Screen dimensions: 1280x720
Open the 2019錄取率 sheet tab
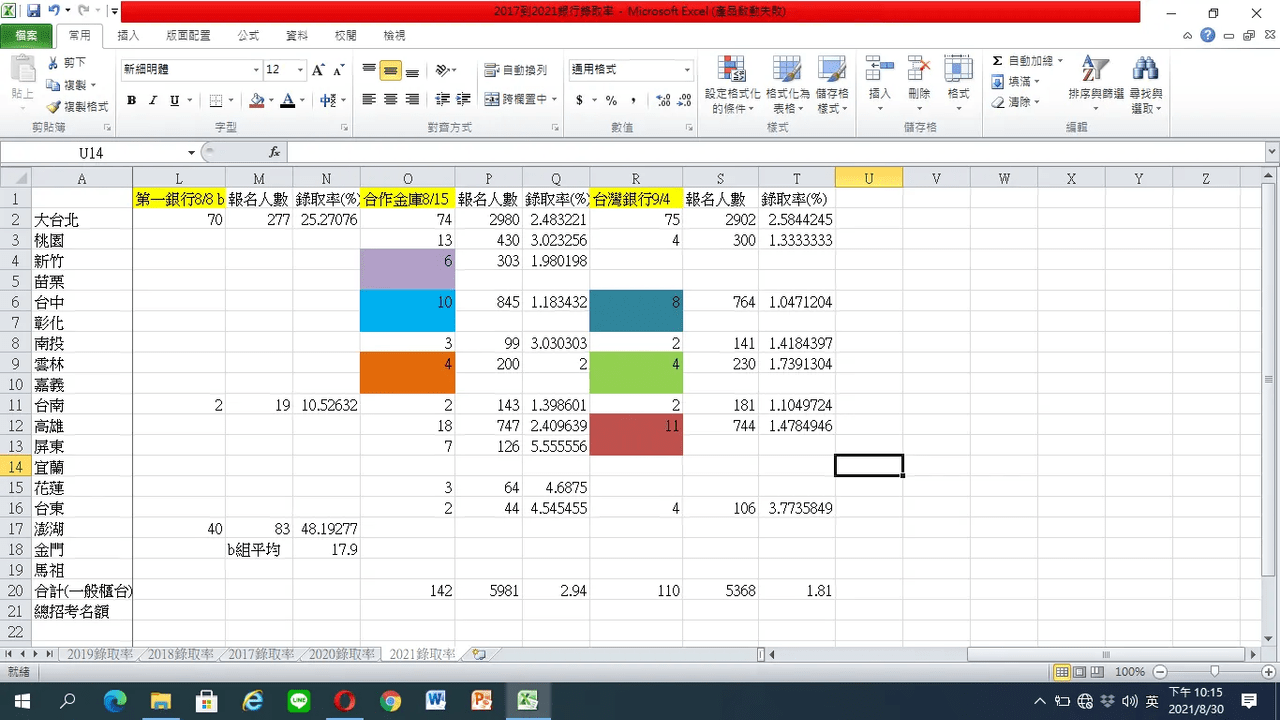click(x=99, y=654)
